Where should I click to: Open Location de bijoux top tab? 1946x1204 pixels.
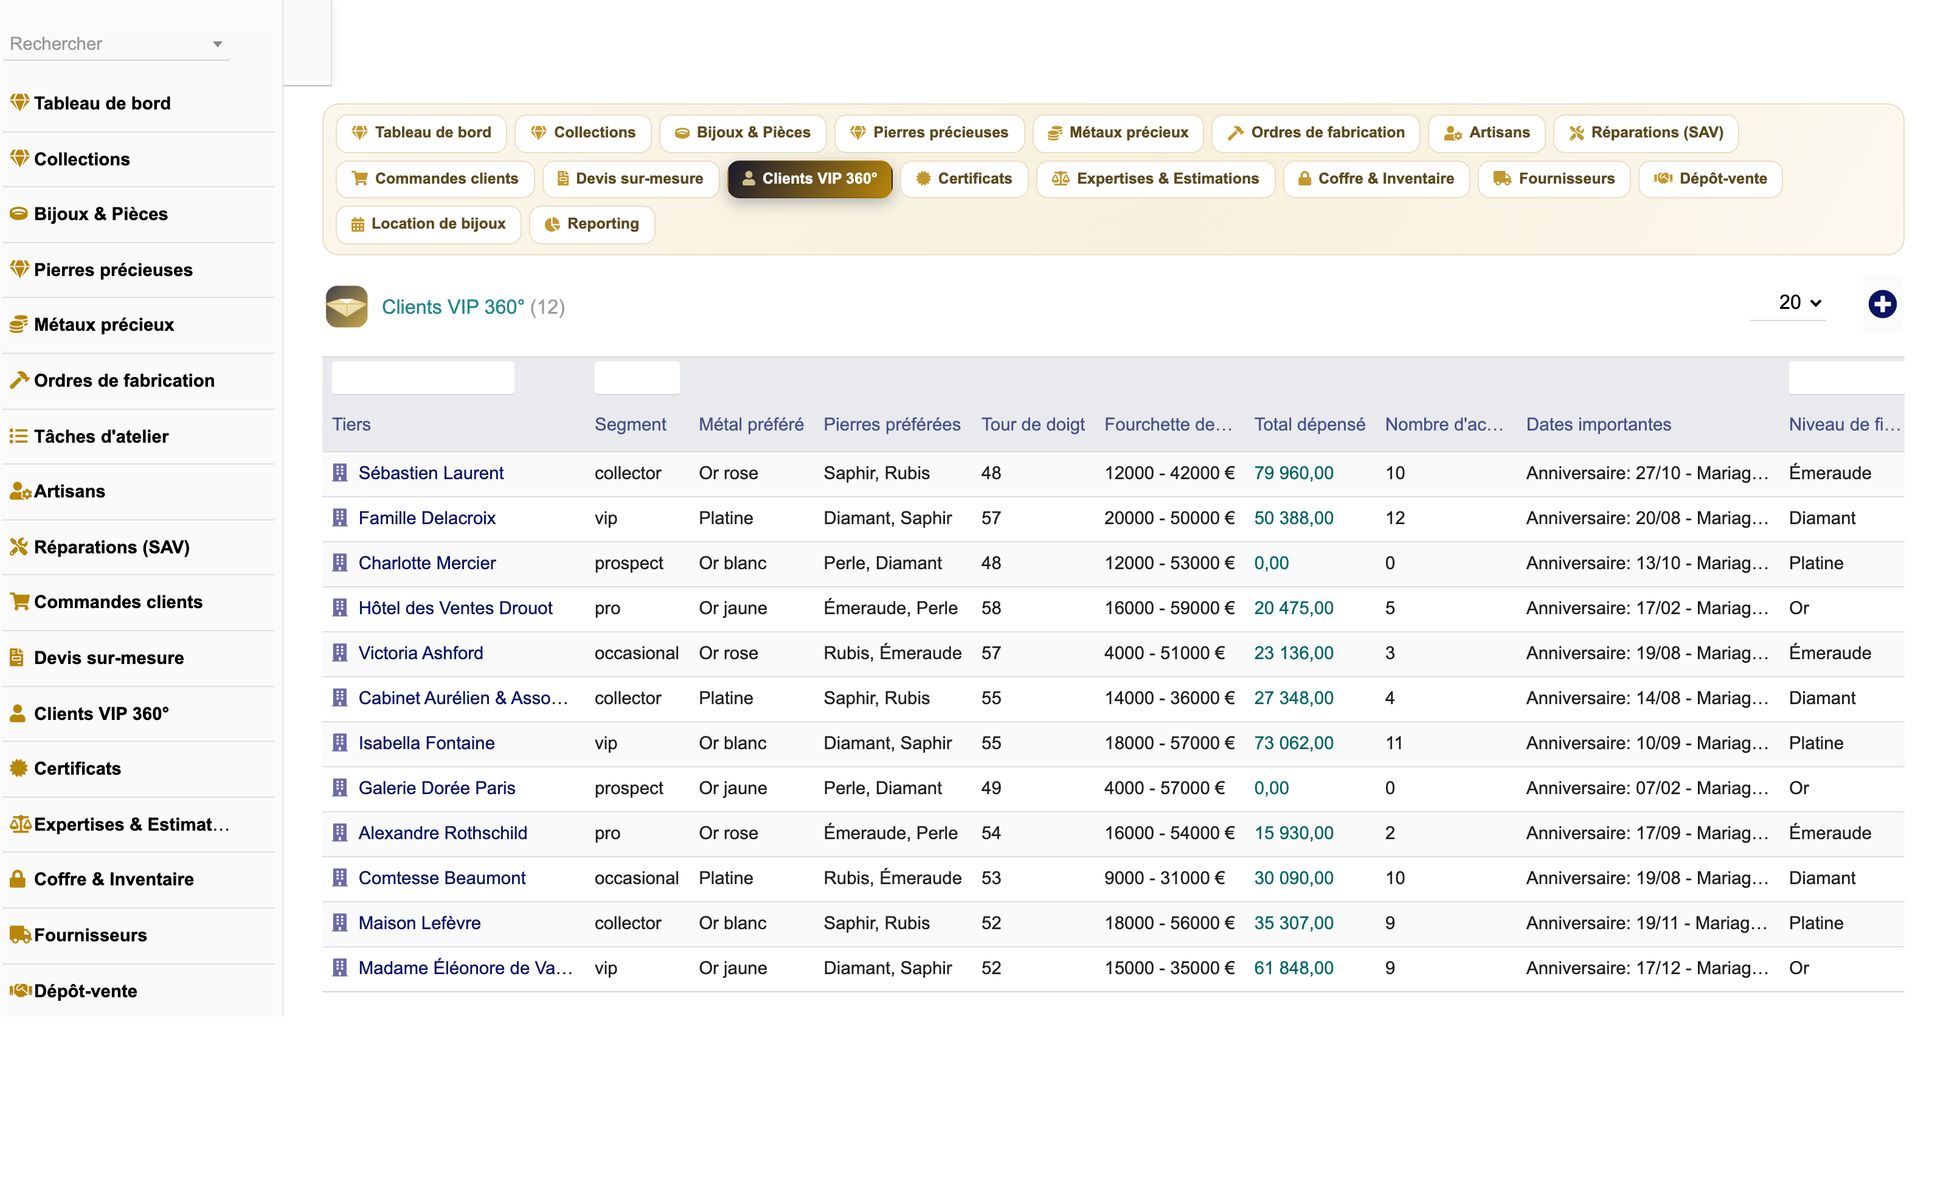click(428, 223)
